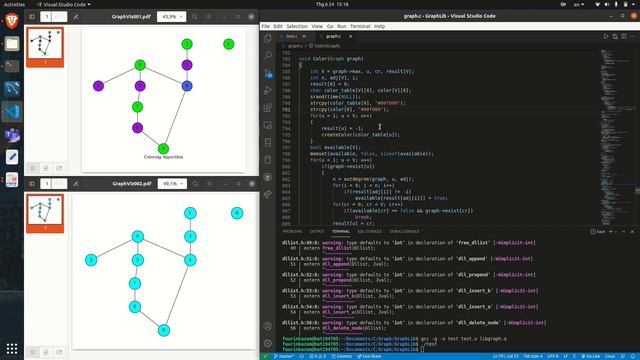Open the Explorer view in VS Code activity bar
Screen dimensions: 640x360
(268, 38)
